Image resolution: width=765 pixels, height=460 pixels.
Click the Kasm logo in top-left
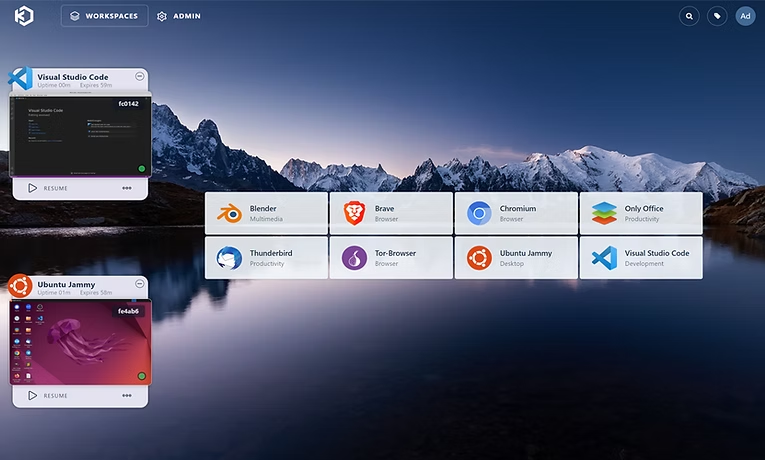click(24, 16)
